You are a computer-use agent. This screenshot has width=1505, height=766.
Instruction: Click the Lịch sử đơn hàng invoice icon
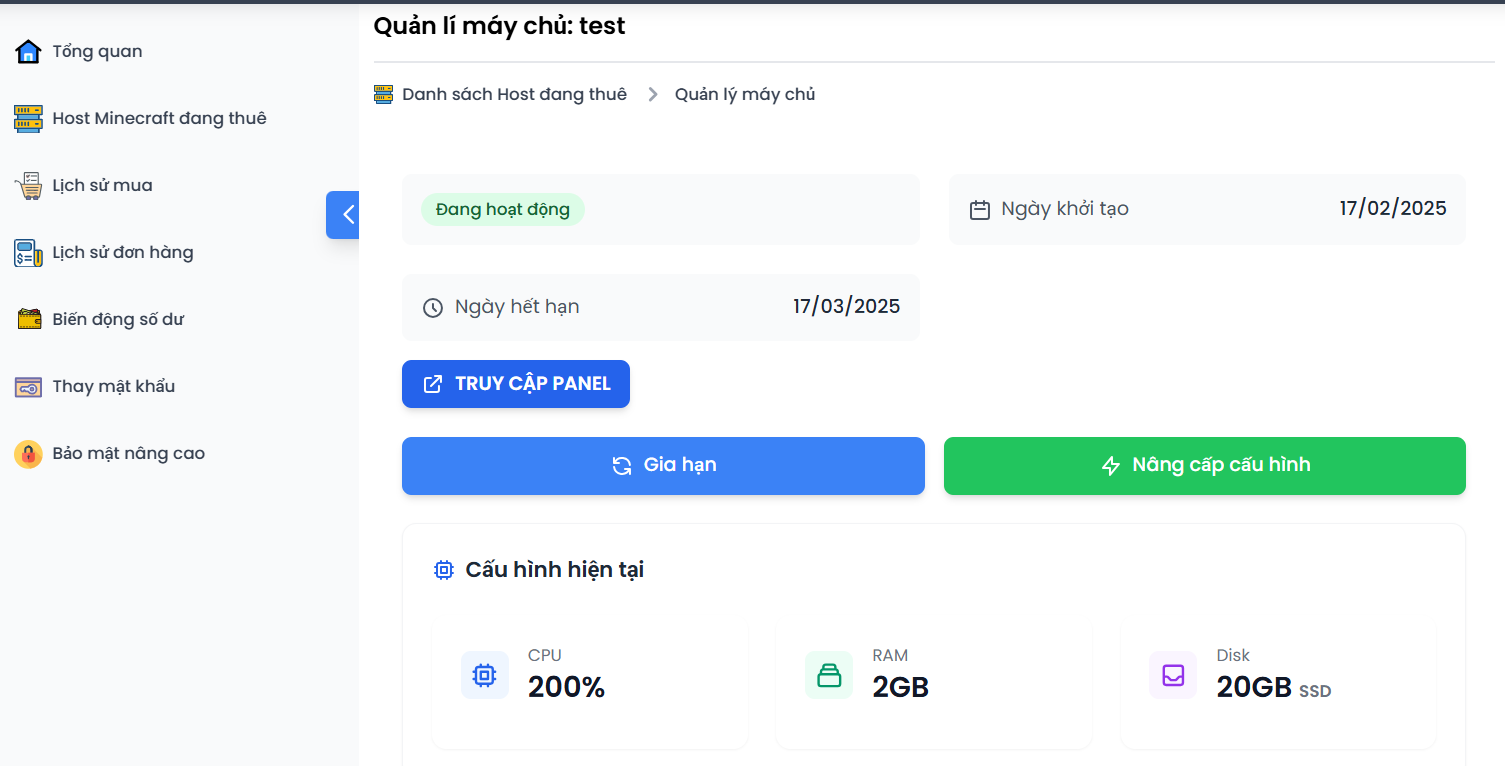click(28, 253)
